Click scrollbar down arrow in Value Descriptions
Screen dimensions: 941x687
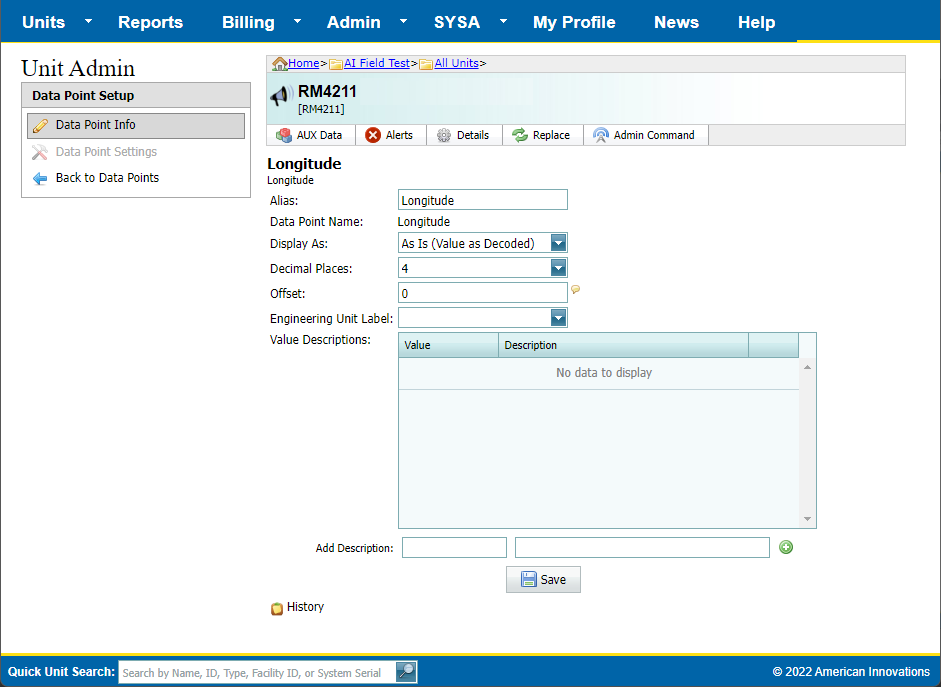[808, 519]
